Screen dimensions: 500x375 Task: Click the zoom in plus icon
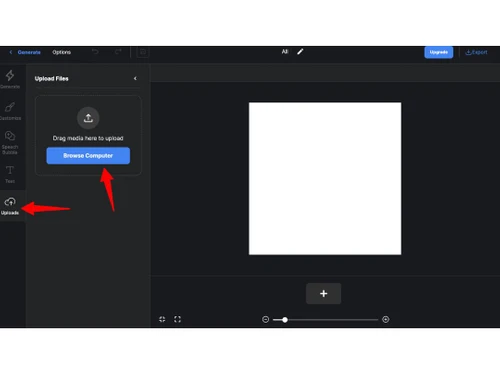[x=386, y=320]
